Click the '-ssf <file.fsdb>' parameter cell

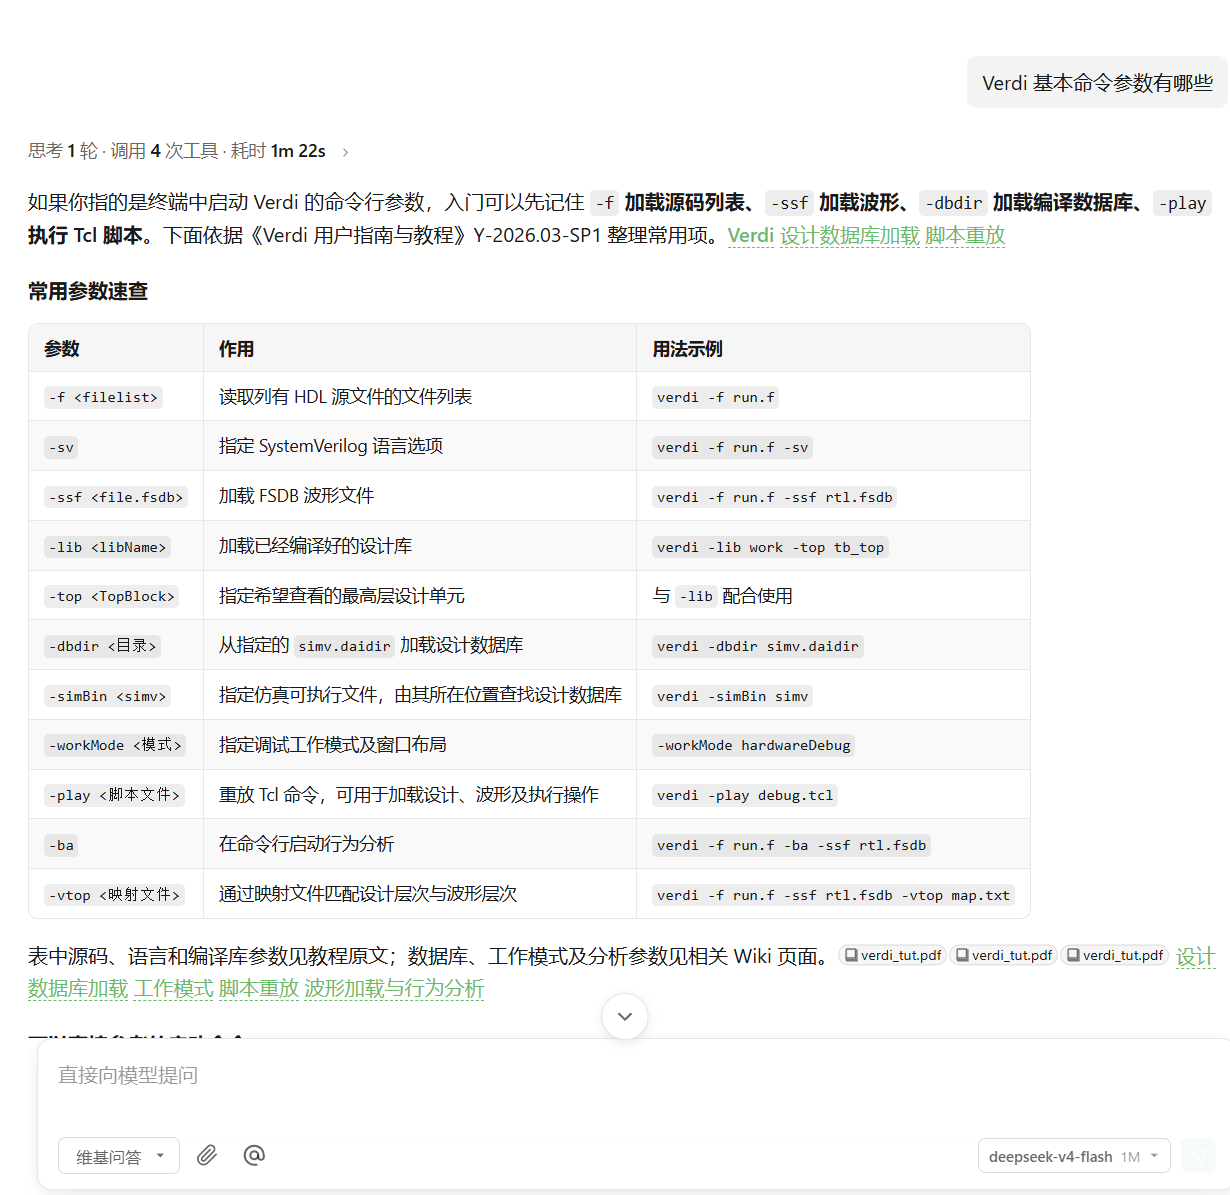(x=116, y=497)
